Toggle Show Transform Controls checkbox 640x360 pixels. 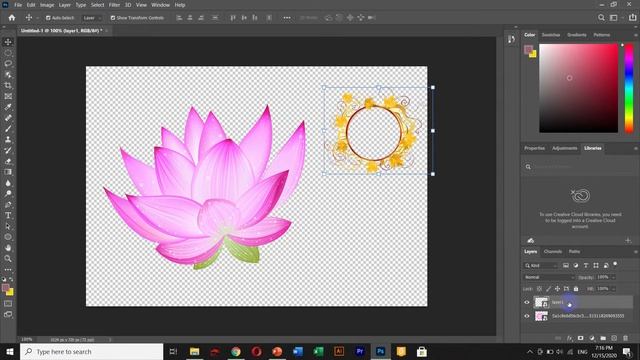pos(113,18)
